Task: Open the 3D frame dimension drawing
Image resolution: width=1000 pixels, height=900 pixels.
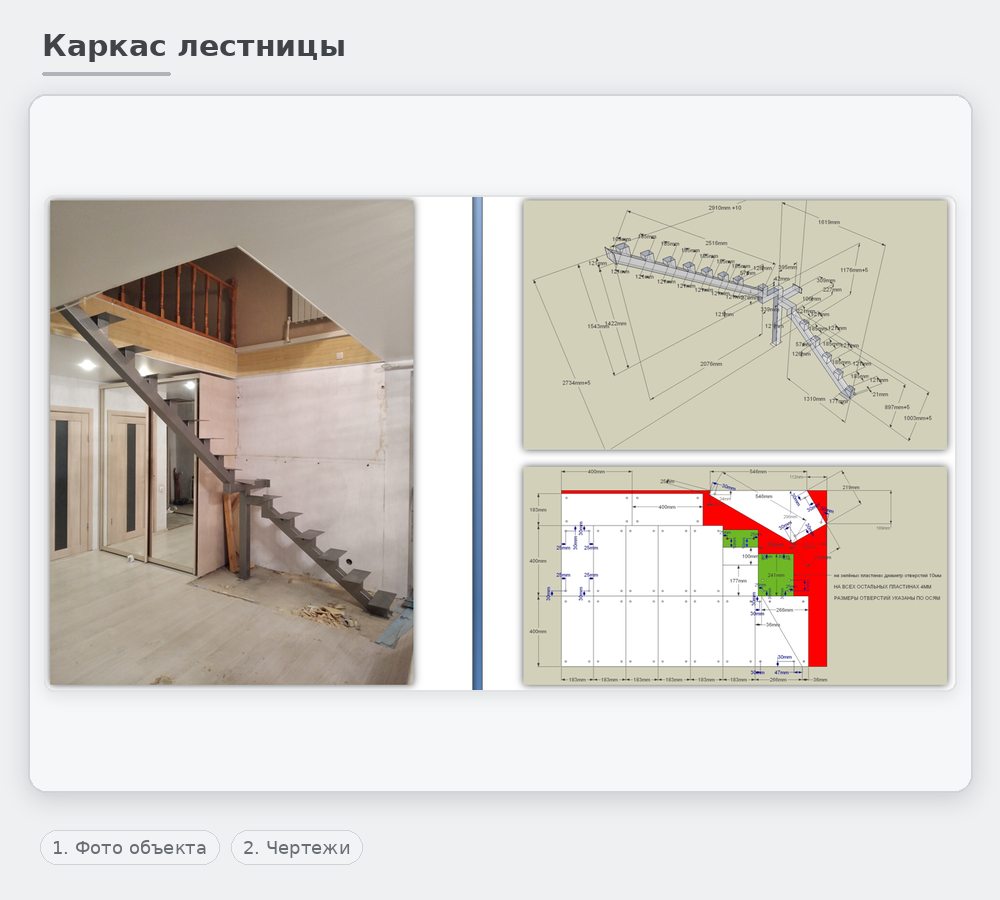Action: coord(735,325)
